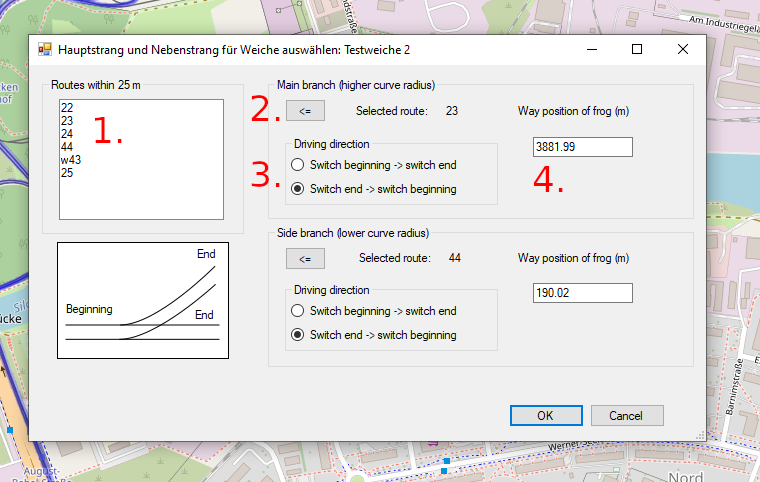Choose Side branch 'Switch end -> switch beginning'
The image size is (760, 482).
click(x=297, y=335)
